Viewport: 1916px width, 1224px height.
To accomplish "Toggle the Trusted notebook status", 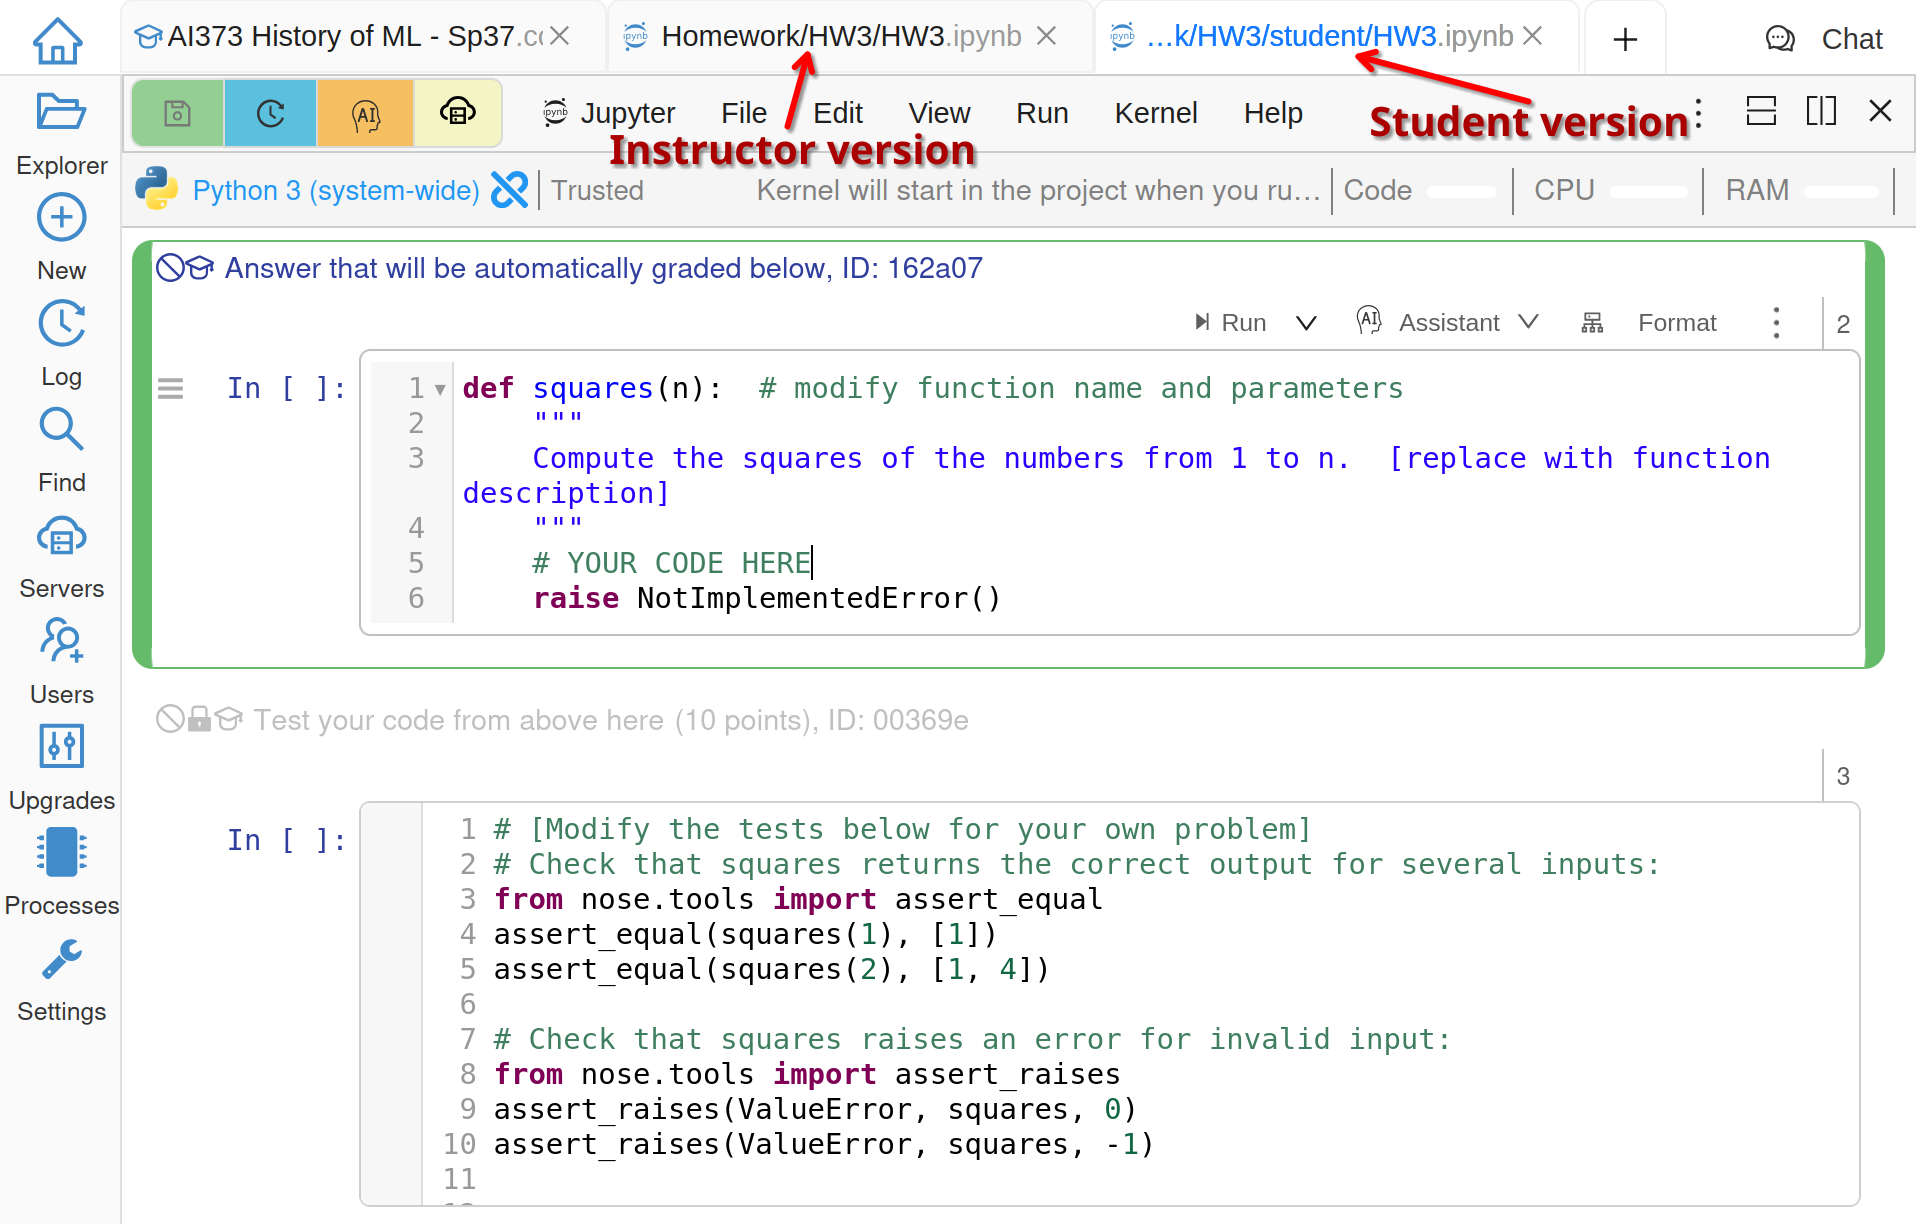I will point(597,190).
